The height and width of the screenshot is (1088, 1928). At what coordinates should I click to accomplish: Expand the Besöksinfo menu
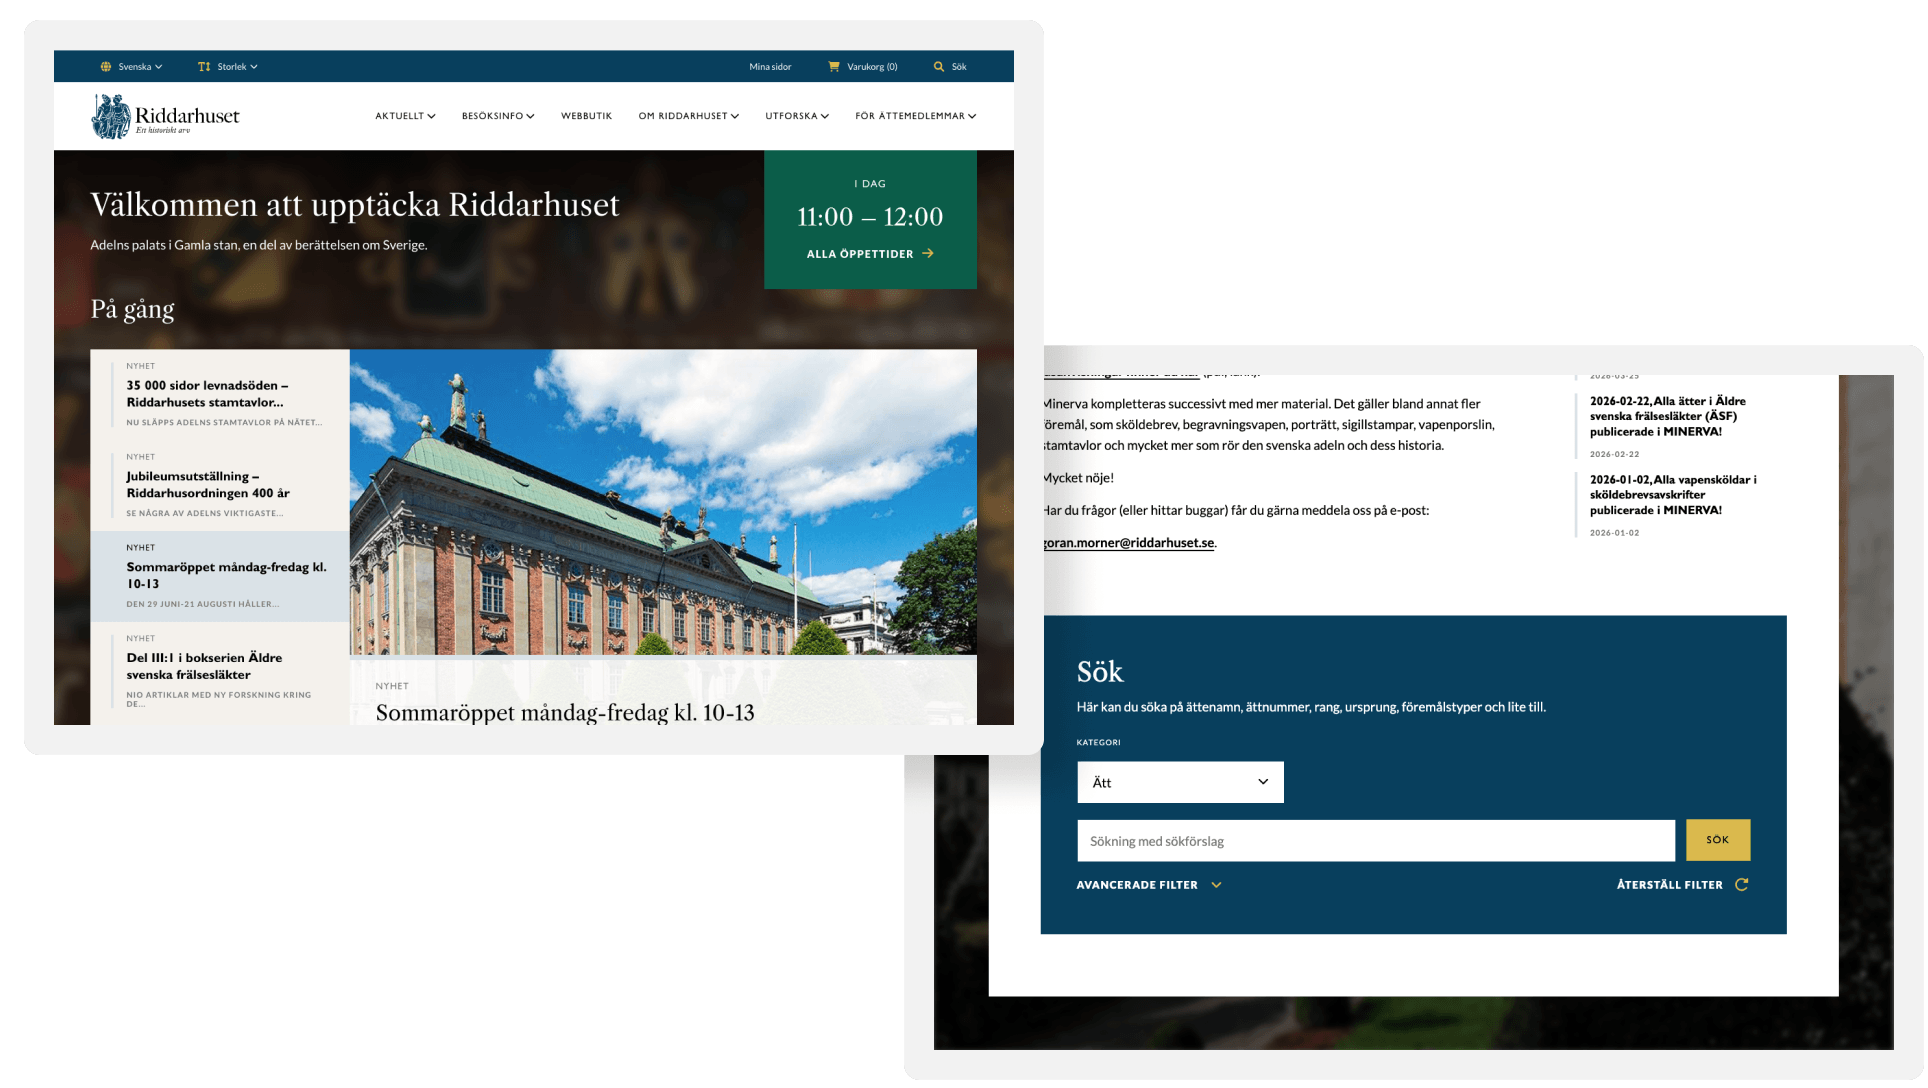point(498,116)
